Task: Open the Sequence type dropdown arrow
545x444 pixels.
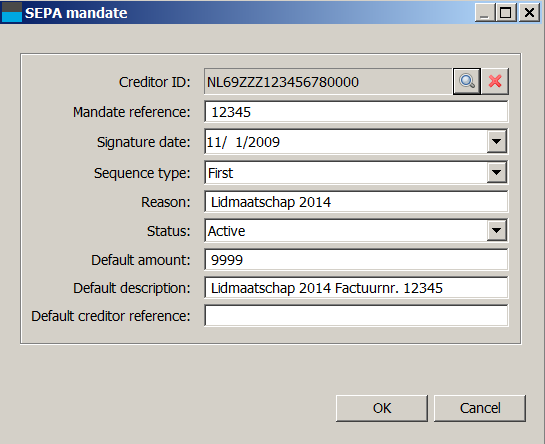Action: (496, 172)
